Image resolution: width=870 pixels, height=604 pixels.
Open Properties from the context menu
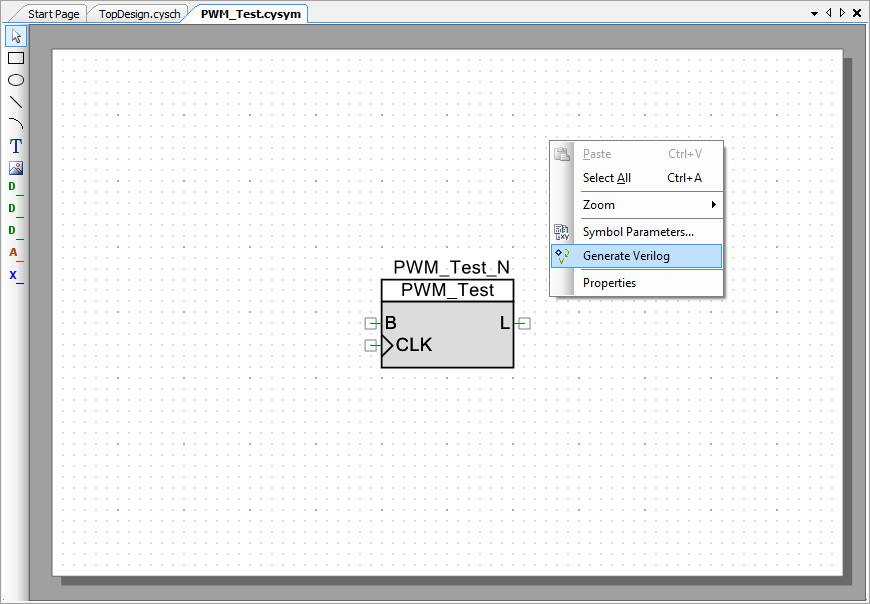609,283
